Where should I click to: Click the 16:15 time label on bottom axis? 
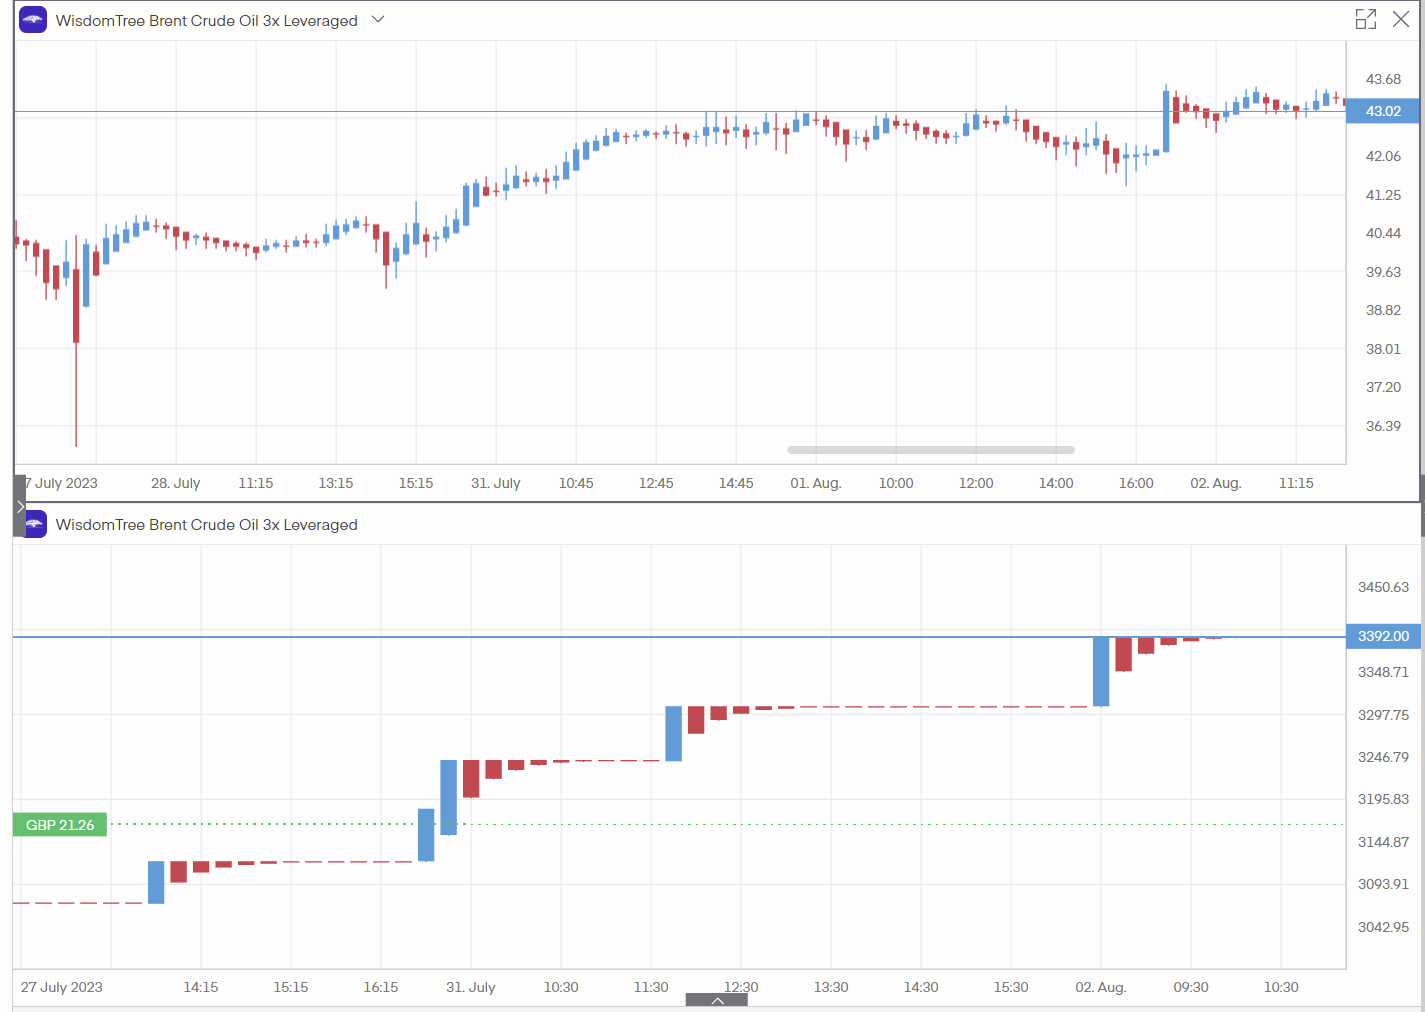pyautogui.click(x=381, y=987)
